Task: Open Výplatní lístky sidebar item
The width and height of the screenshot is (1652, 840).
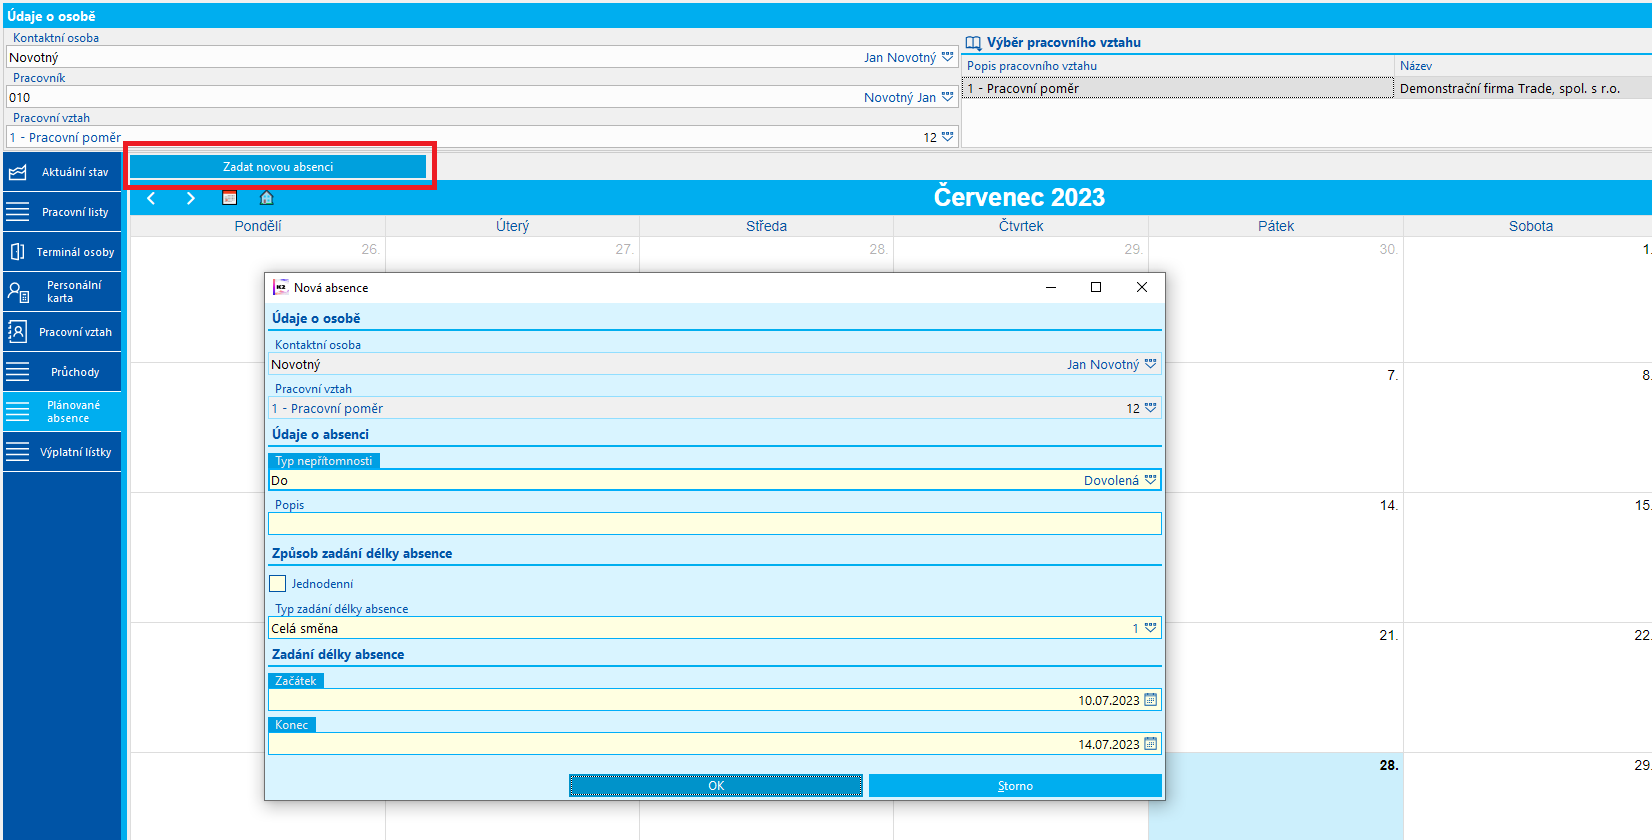Action: [62, 452]
